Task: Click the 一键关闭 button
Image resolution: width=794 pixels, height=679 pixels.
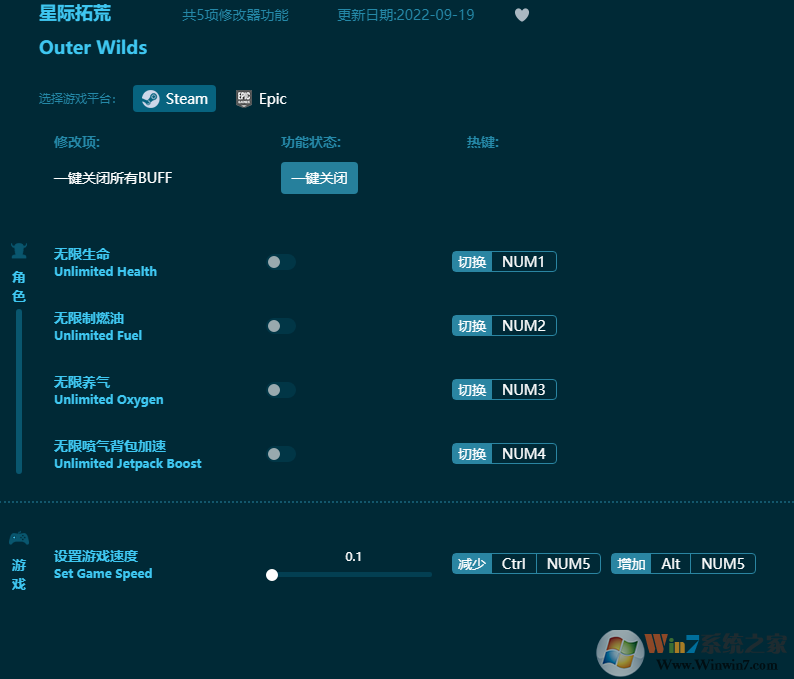Action: click(x=320, y=178)
